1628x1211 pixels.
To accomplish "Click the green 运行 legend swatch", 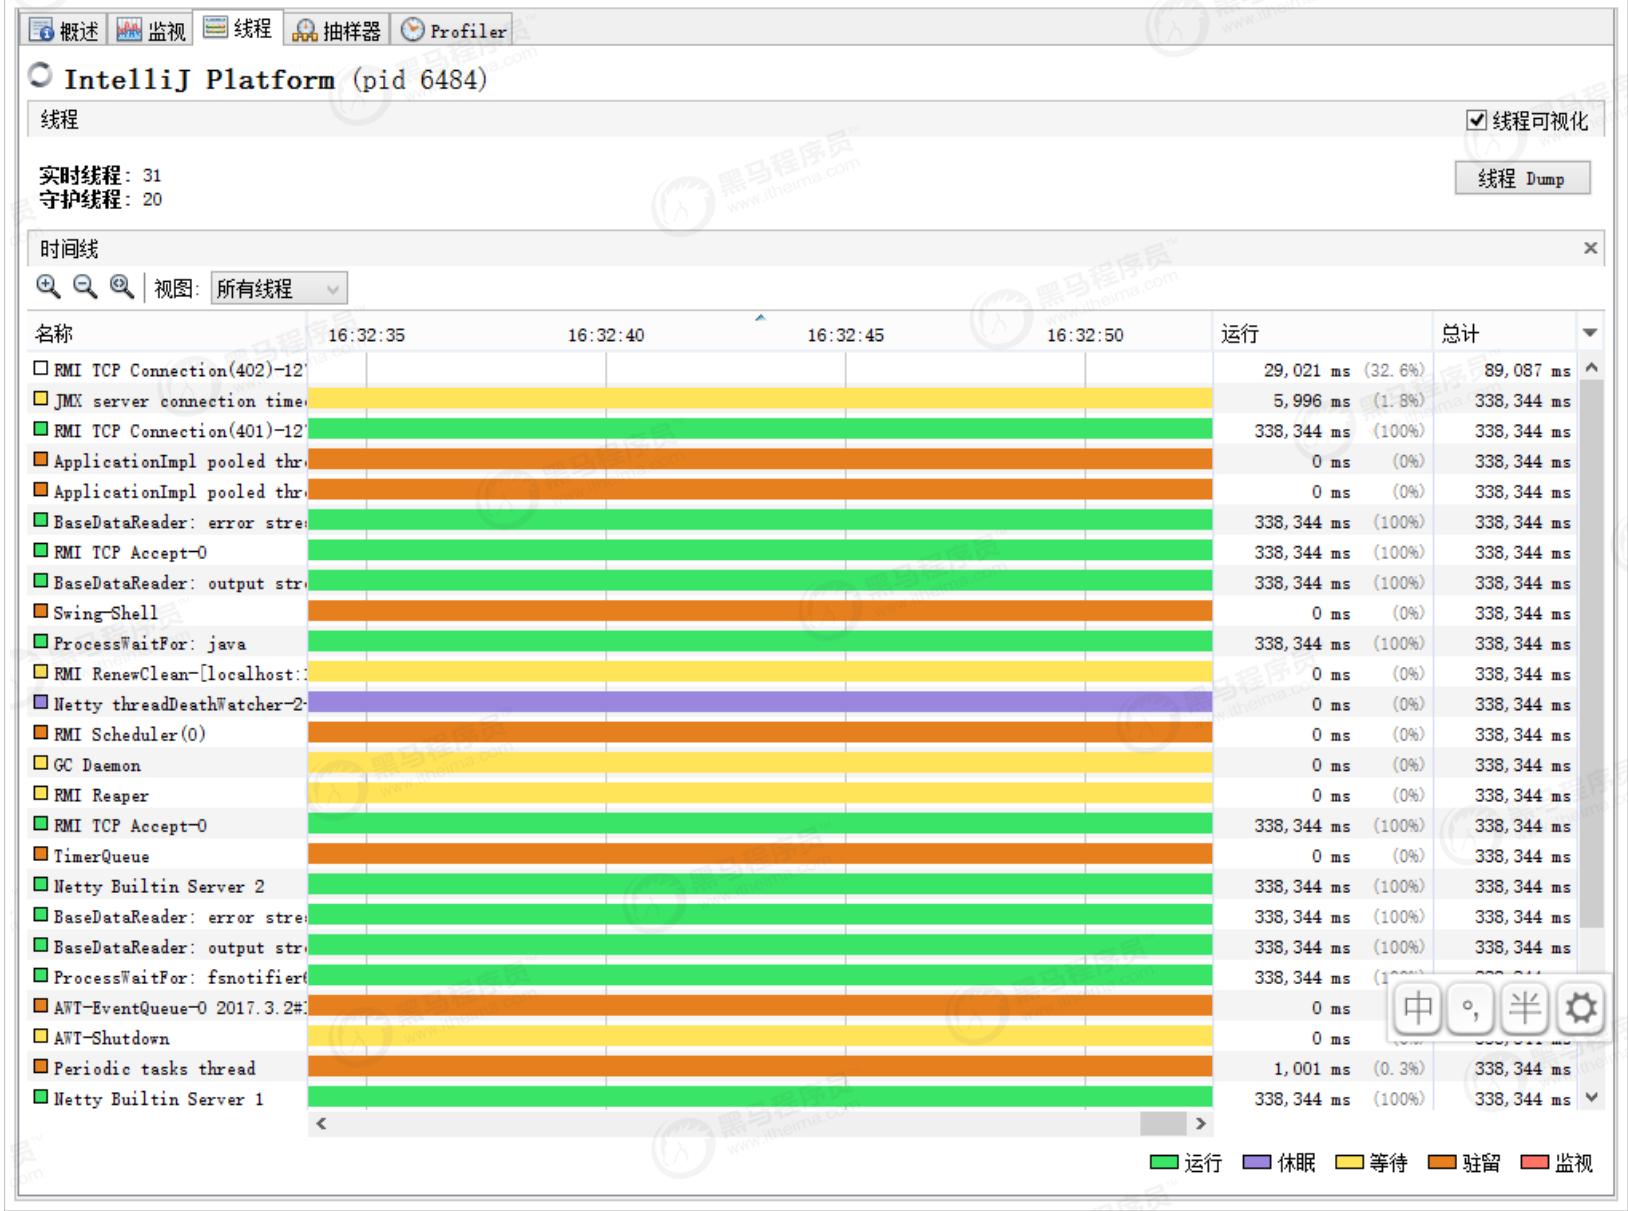I will tap(1164, 1163).
